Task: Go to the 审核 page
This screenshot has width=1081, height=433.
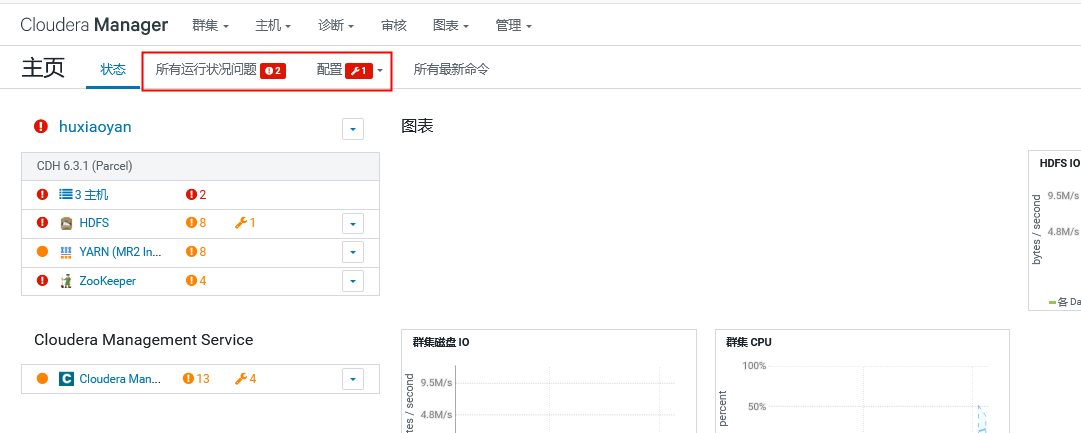Action: (x=394, y=26)
